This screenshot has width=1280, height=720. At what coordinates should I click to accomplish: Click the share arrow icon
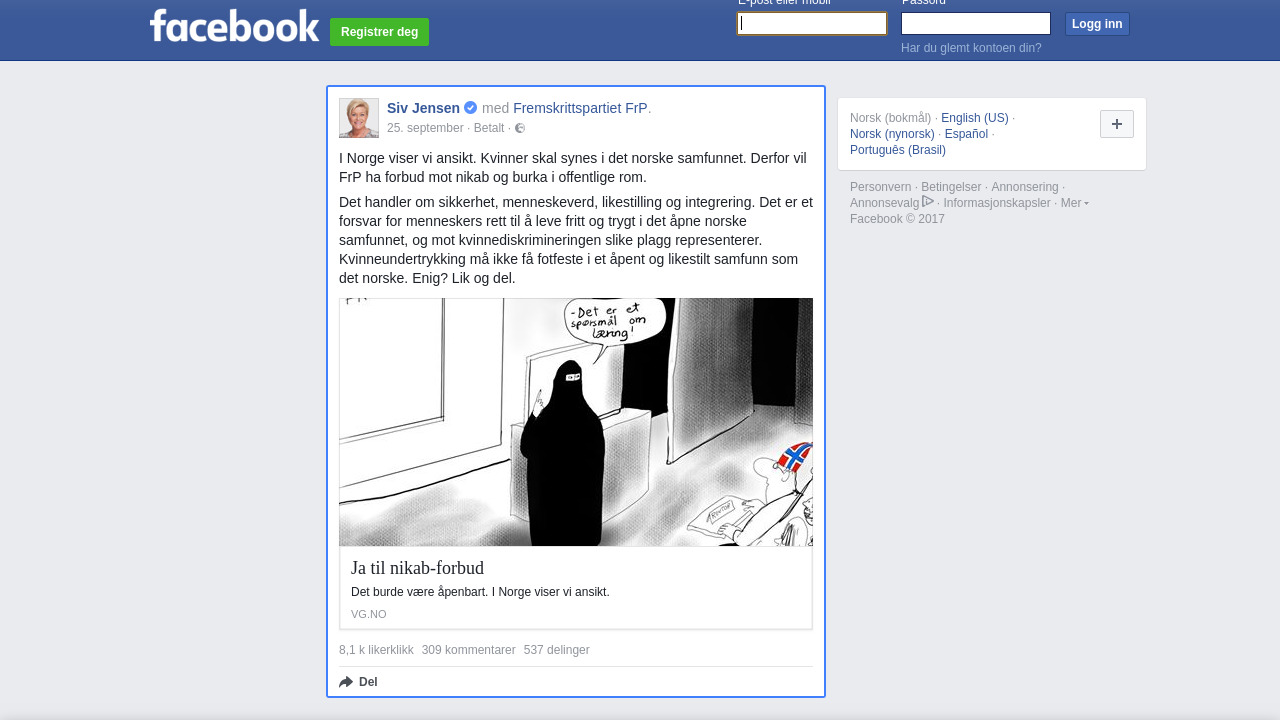(x=346, y=682)
